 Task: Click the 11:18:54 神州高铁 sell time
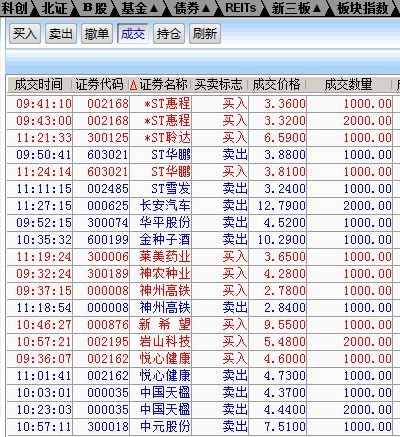44,308
